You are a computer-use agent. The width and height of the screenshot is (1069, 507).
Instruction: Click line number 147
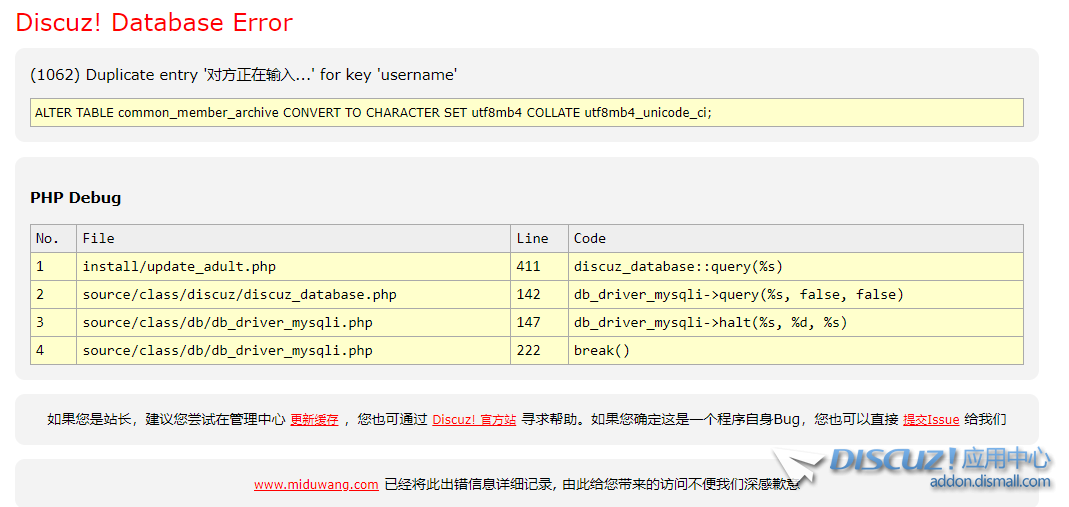pyautogui.click(x=539, y=322)
